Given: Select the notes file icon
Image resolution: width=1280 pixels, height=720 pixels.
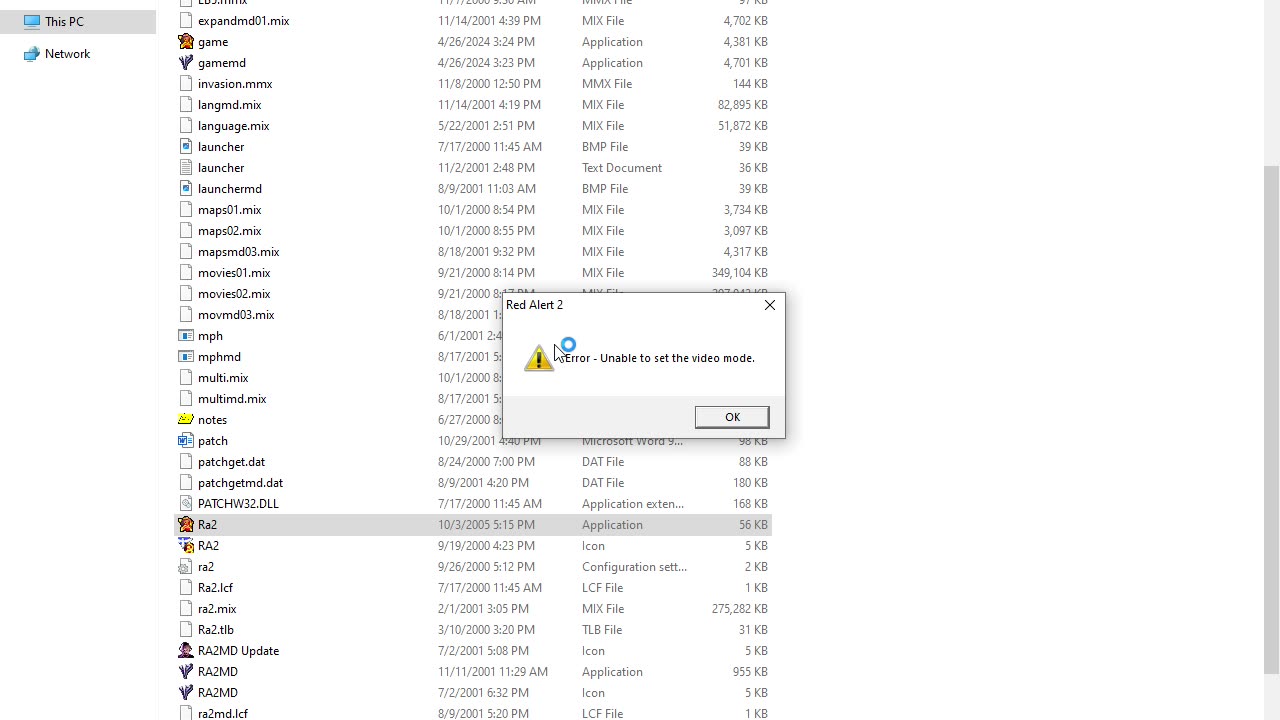Looking at the screenshot, I should [x=186, y=420].
